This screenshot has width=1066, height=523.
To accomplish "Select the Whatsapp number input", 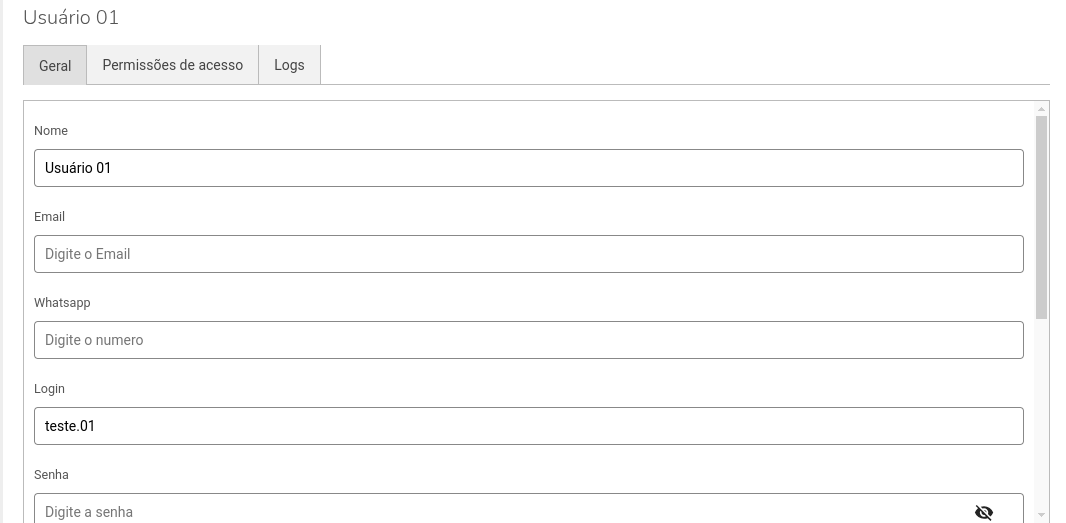I will coord(528,340).
